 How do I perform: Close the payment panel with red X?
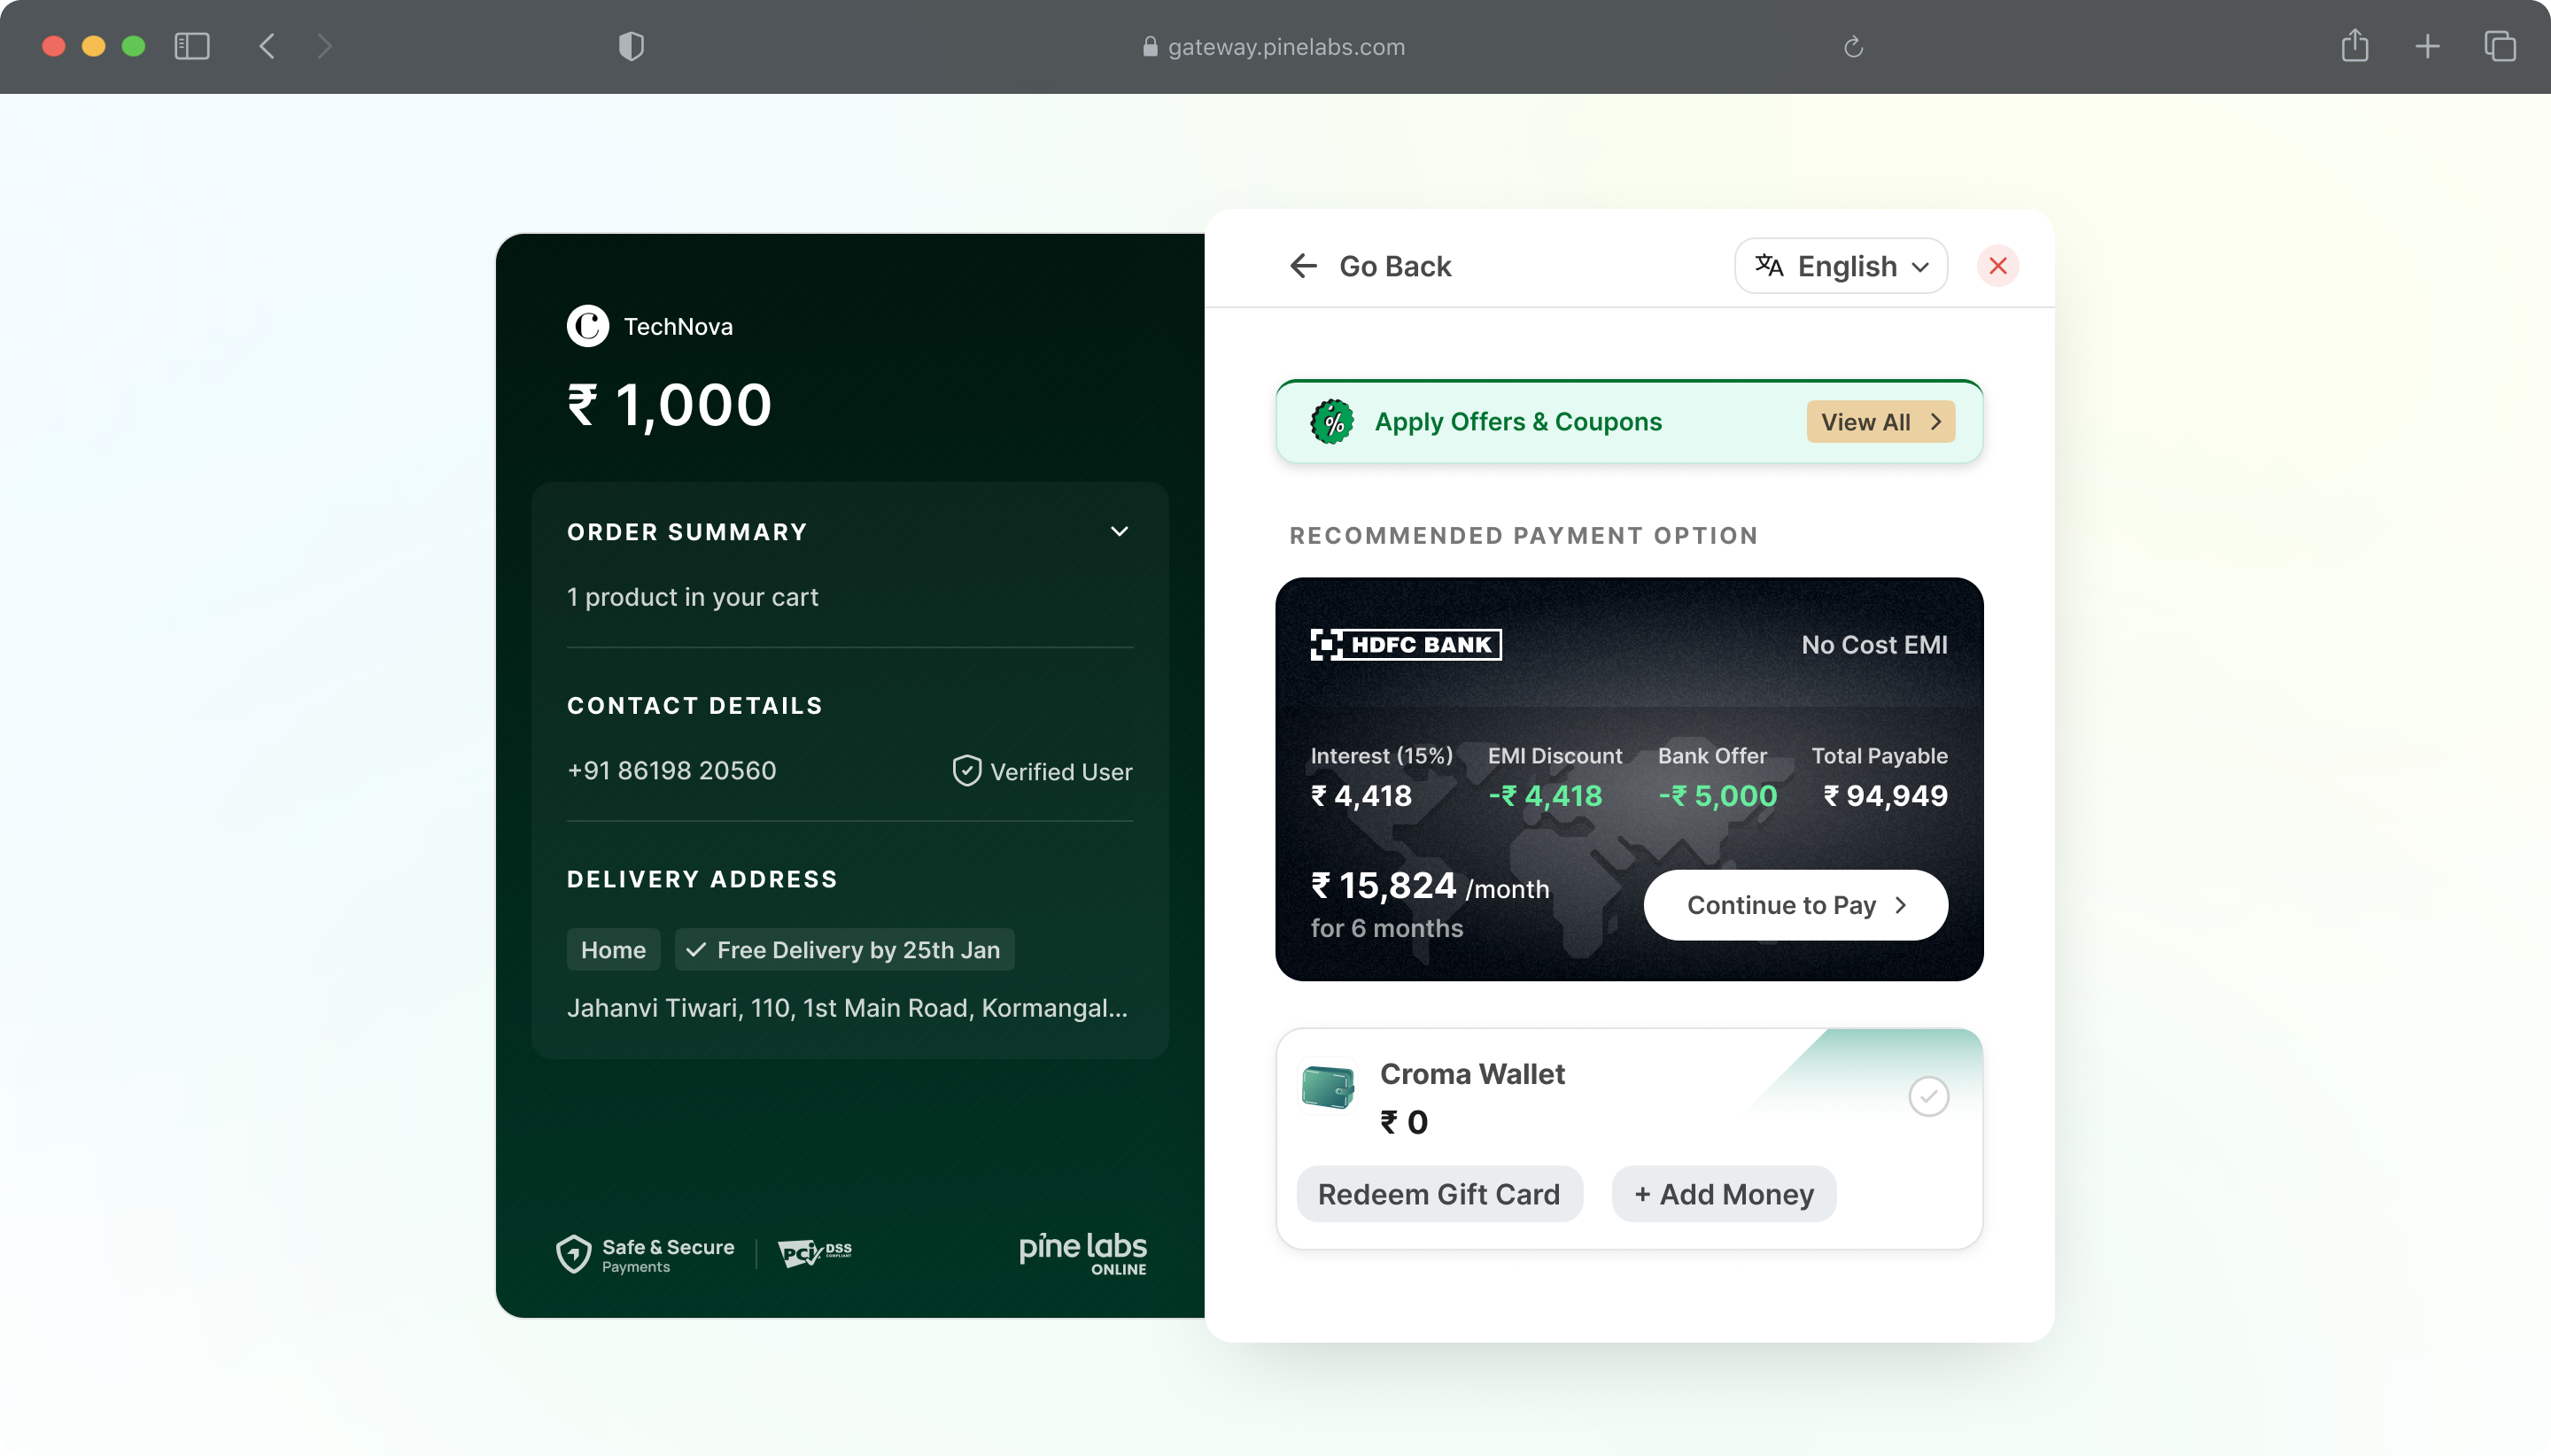coord(1998,265)
